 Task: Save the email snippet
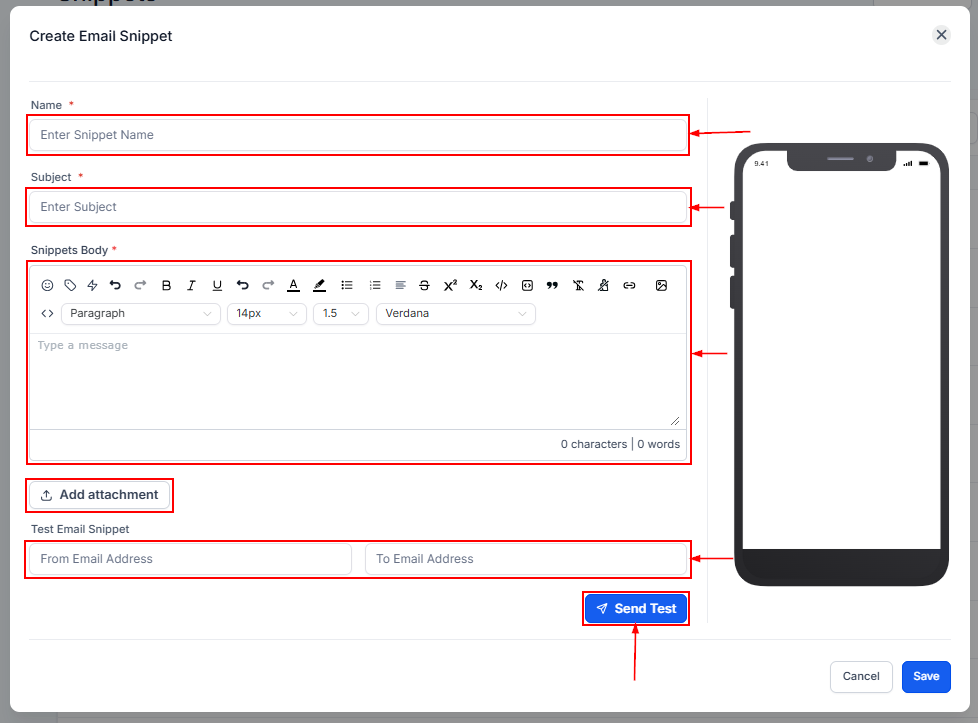(926, 676)
